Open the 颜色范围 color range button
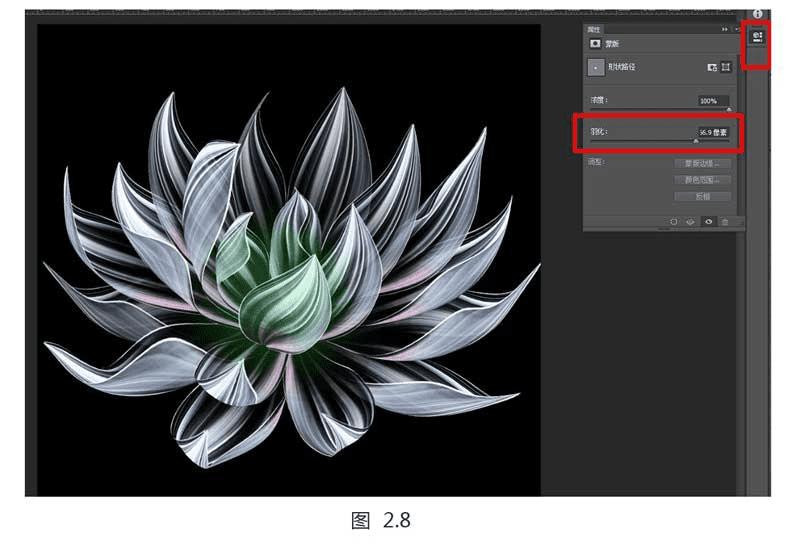 (702, 180)
